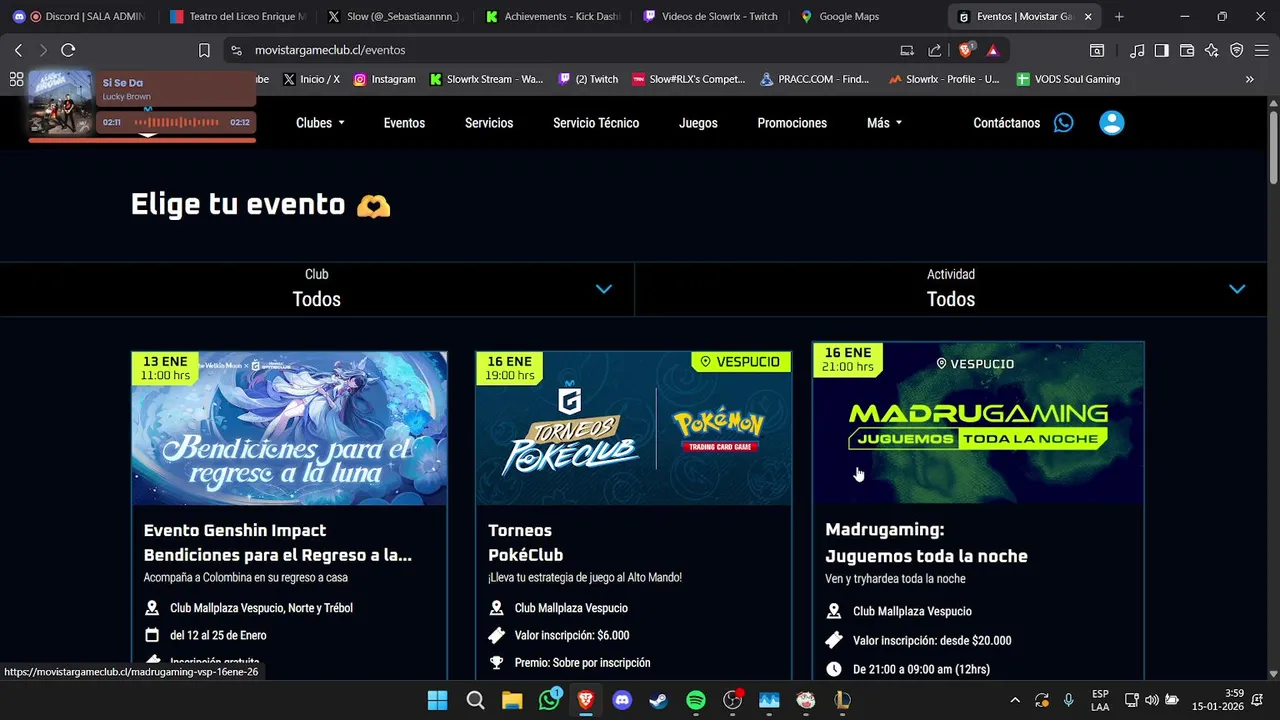Open the Más menu dropdown

pos(884,123)
